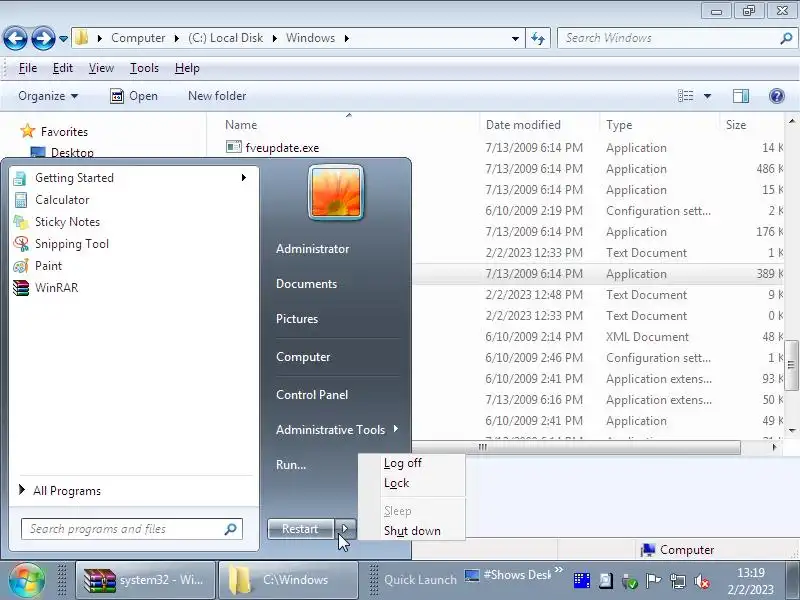This screenshot has width=800, height=600.
Task: Launch Paint from Start menu
Action: [48, 266]
